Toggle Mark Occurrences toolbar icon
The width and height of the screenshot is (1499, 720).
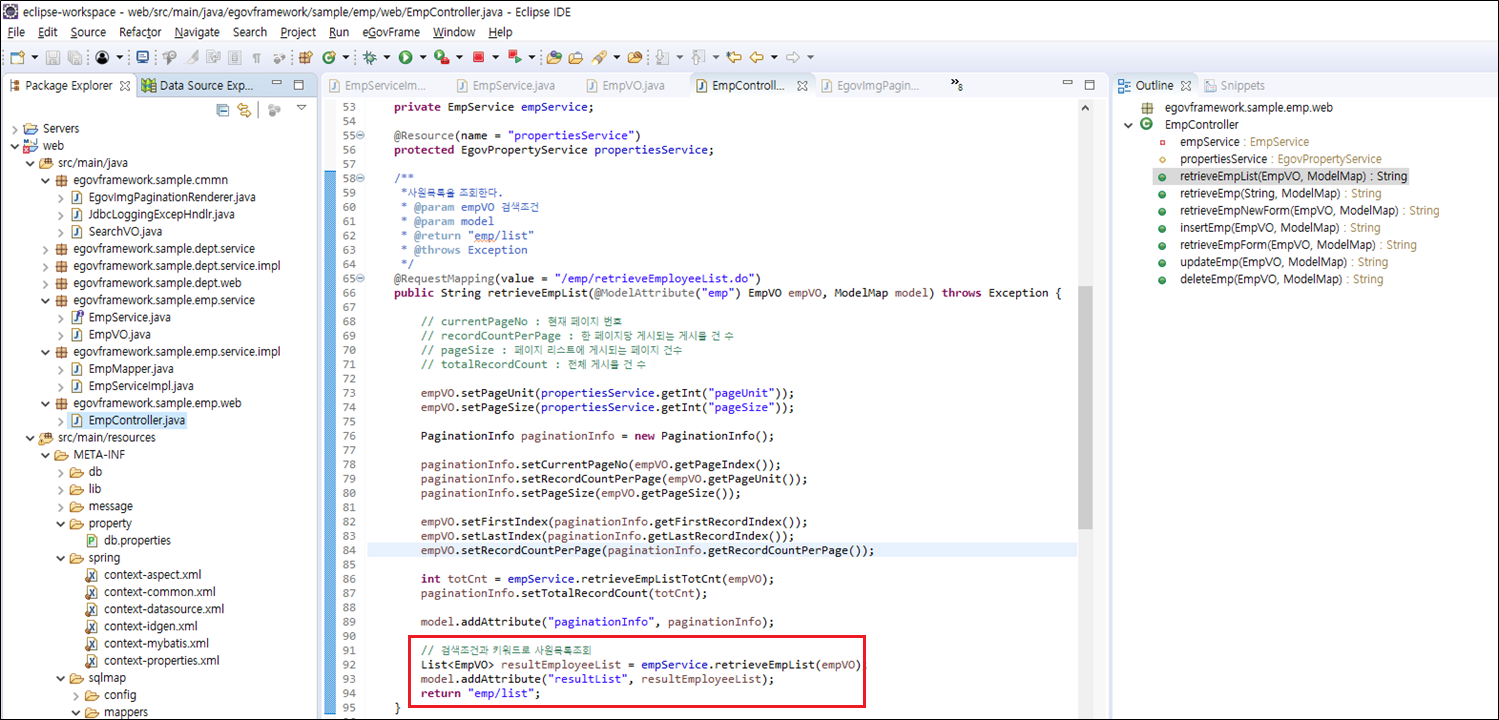(x=192, y=57)
